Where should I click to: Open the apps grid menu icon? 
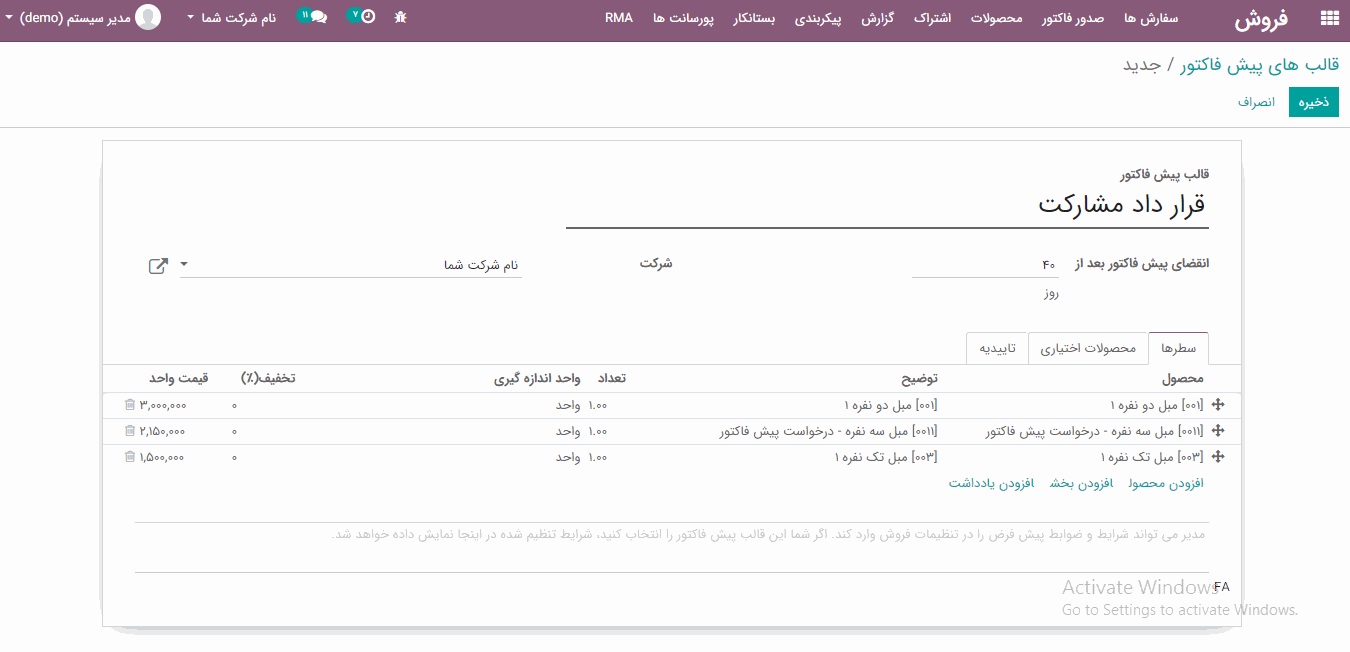point(1329,18)
